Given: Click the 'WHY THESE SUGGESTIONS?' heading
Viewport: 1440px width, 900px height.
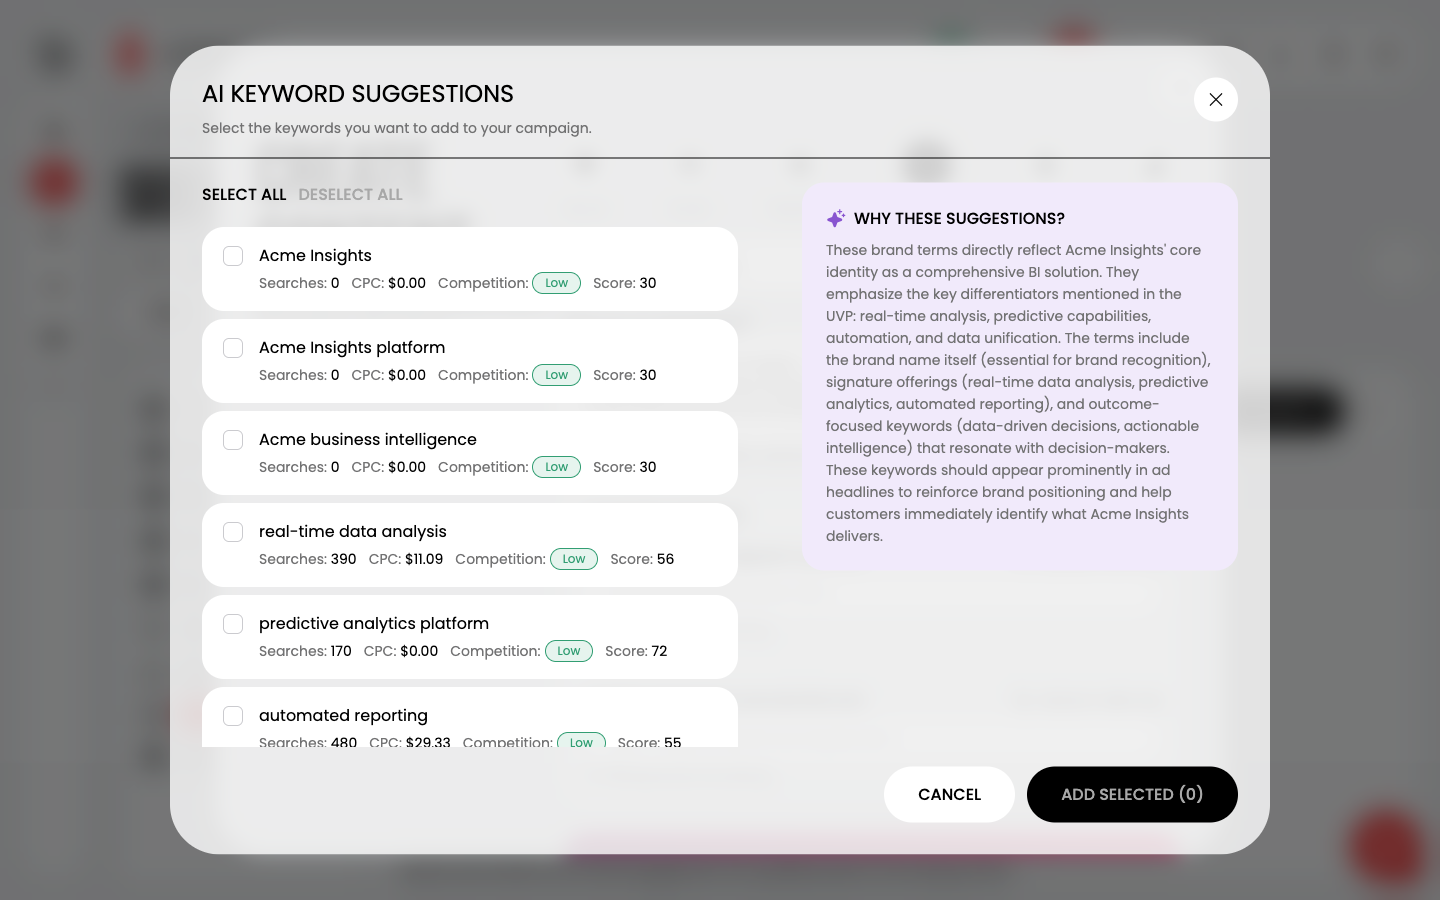Looking at the screenshot, I should [959, 218].
